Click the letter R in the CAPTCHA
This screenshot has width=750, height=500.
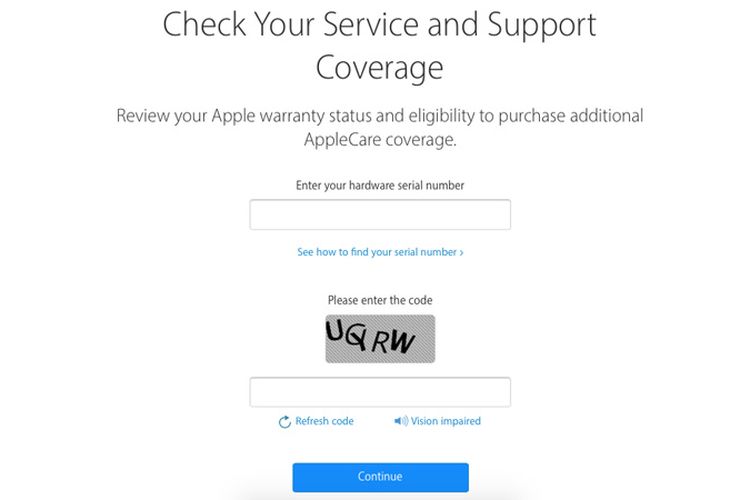point(381,342)
